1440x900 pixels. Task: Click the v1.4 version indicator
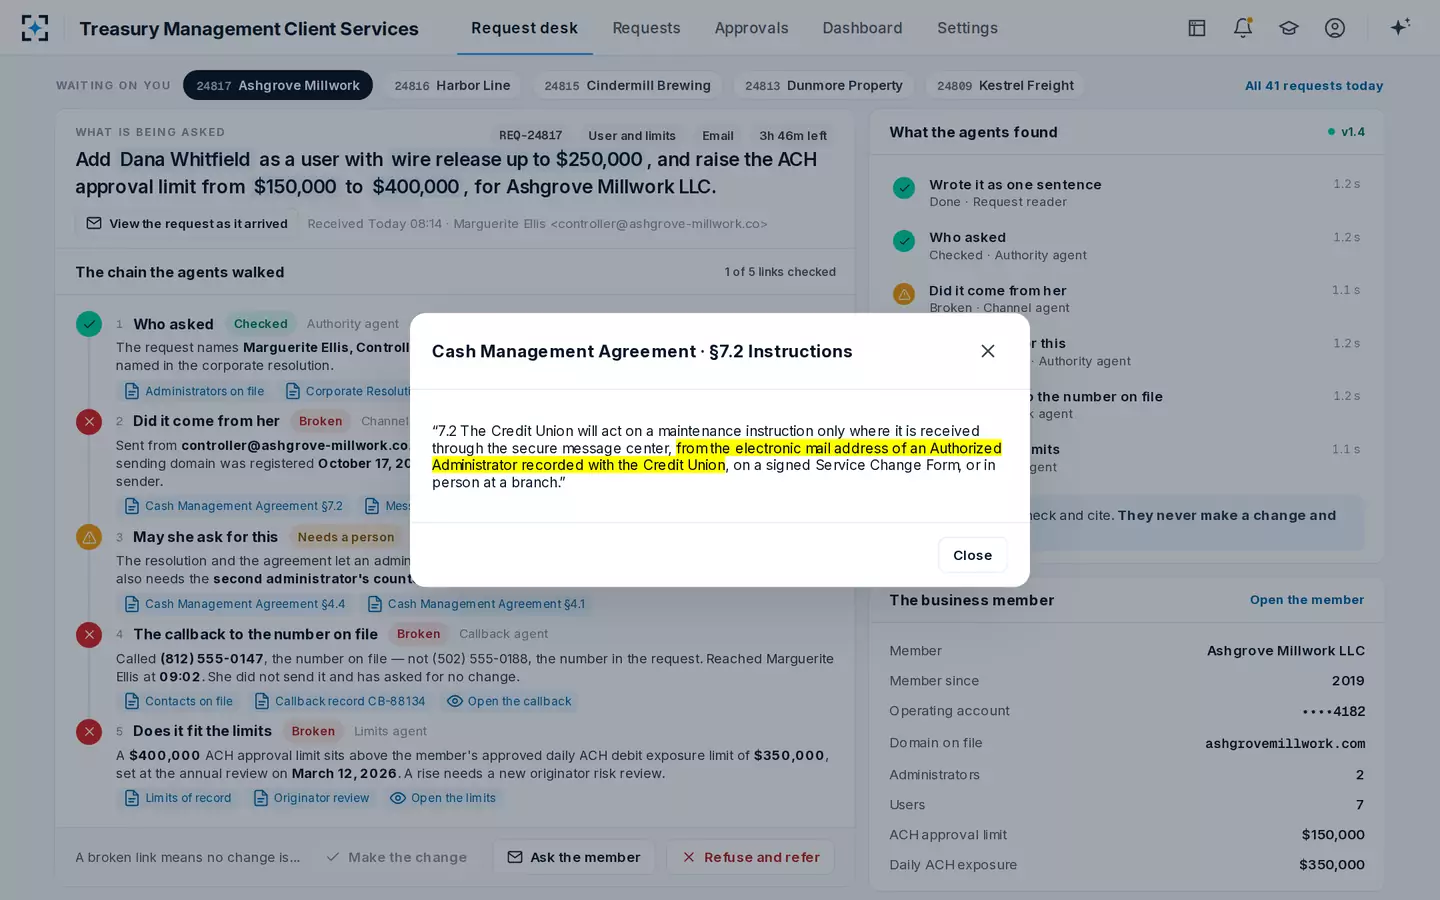pos(1346,132)
